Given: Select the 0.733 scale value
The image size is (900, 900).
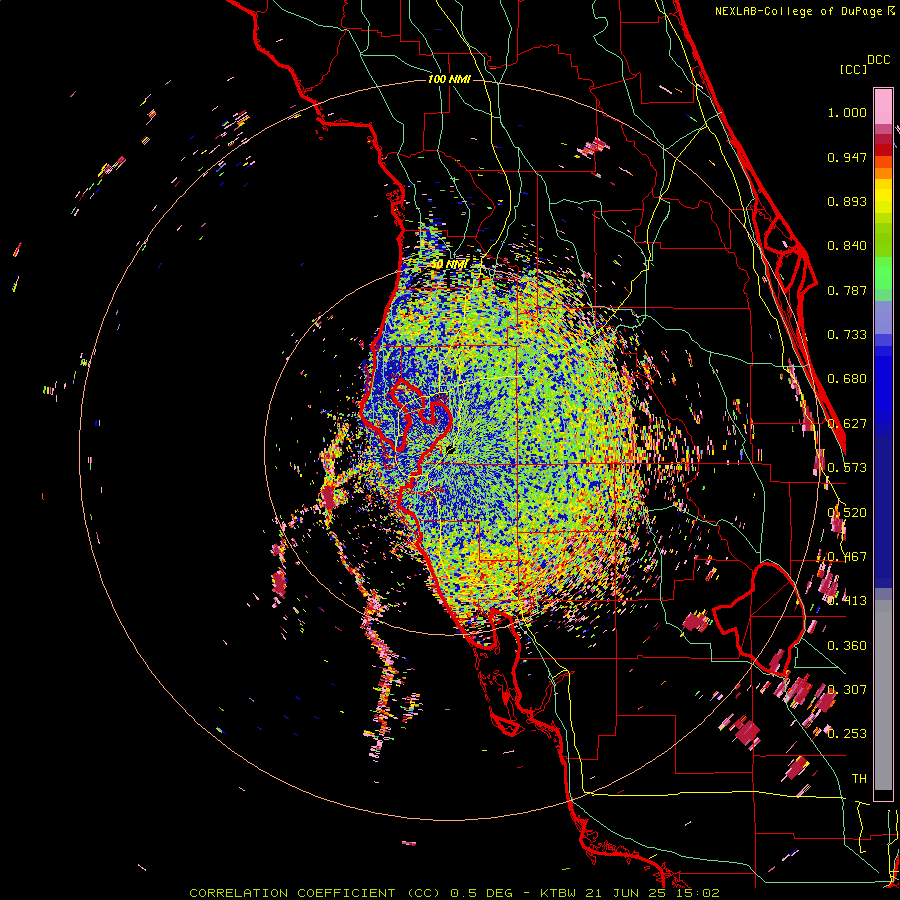Looking at the screenshot, I should (847, 335).
